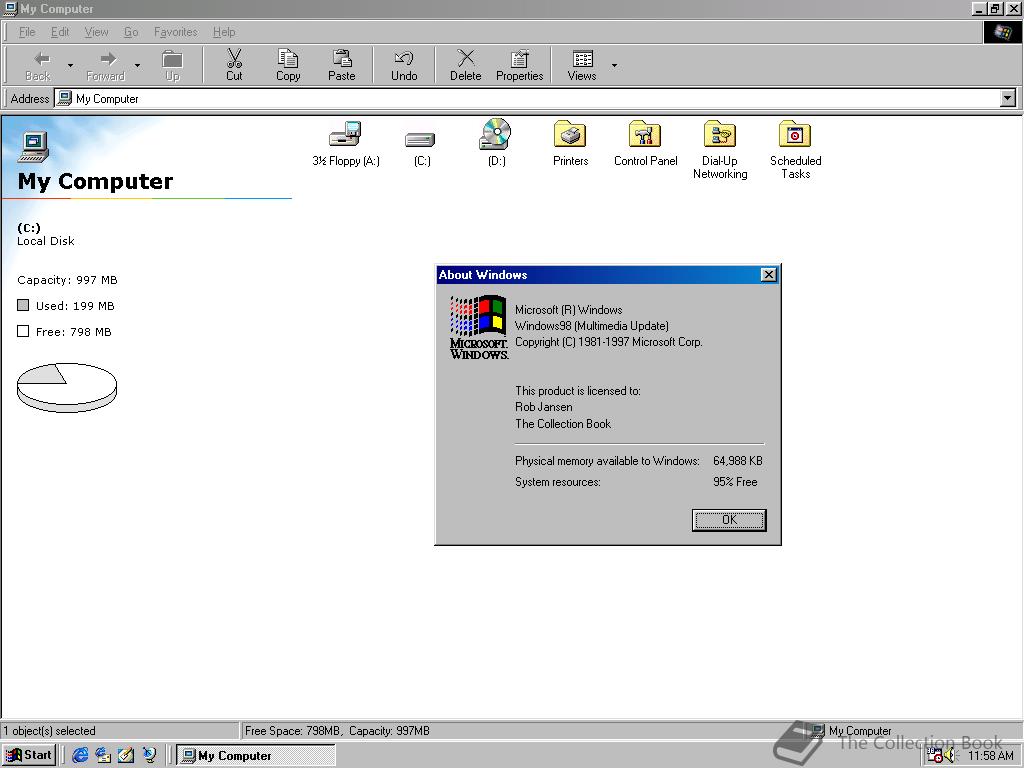Expand the Views dropdown arrow

pyautogui.click(x=614, y=65)
